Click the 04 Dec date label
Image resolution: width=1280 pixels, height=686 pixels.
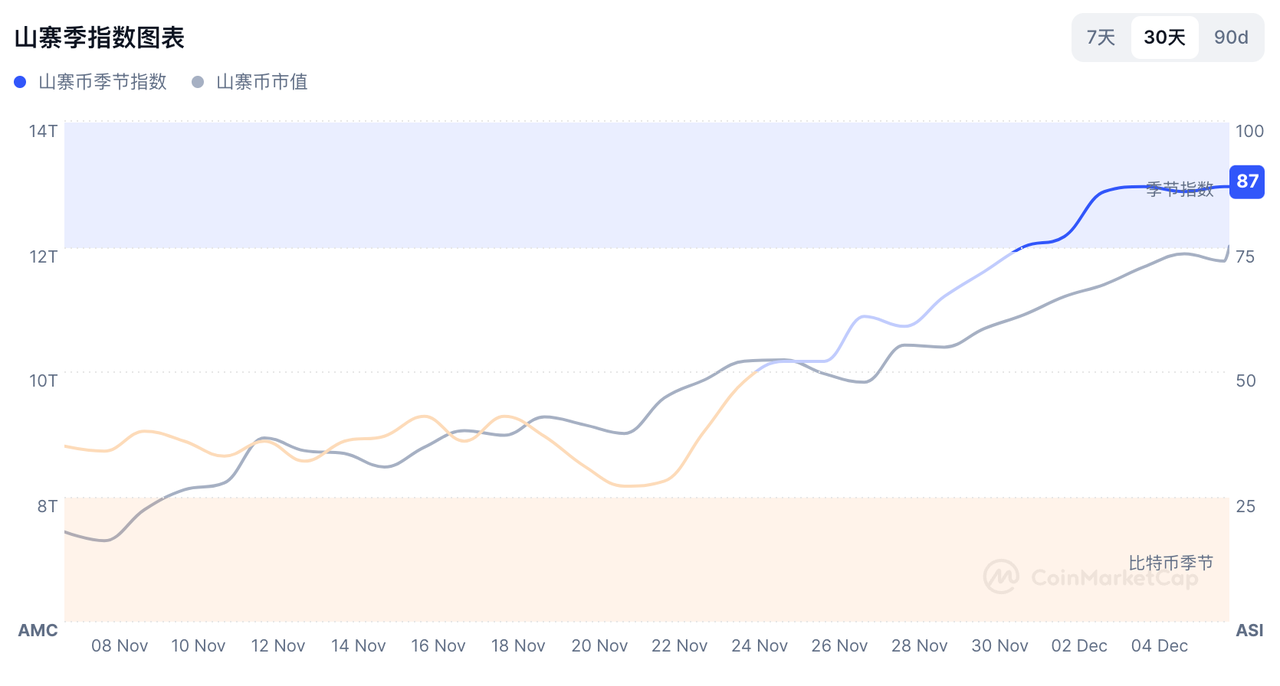(x=1159, y=646)
